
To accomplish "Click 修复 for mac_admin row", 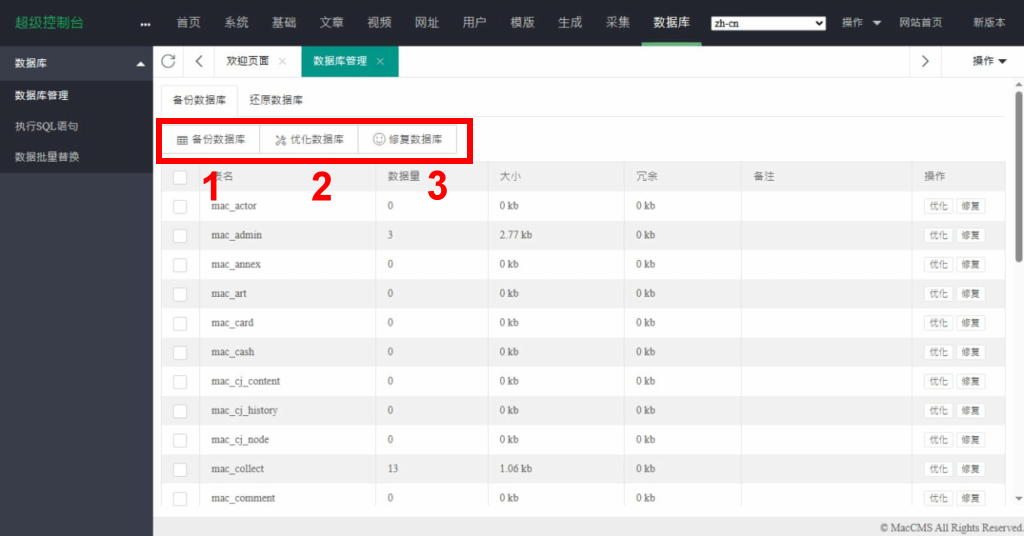I will 970,236.
